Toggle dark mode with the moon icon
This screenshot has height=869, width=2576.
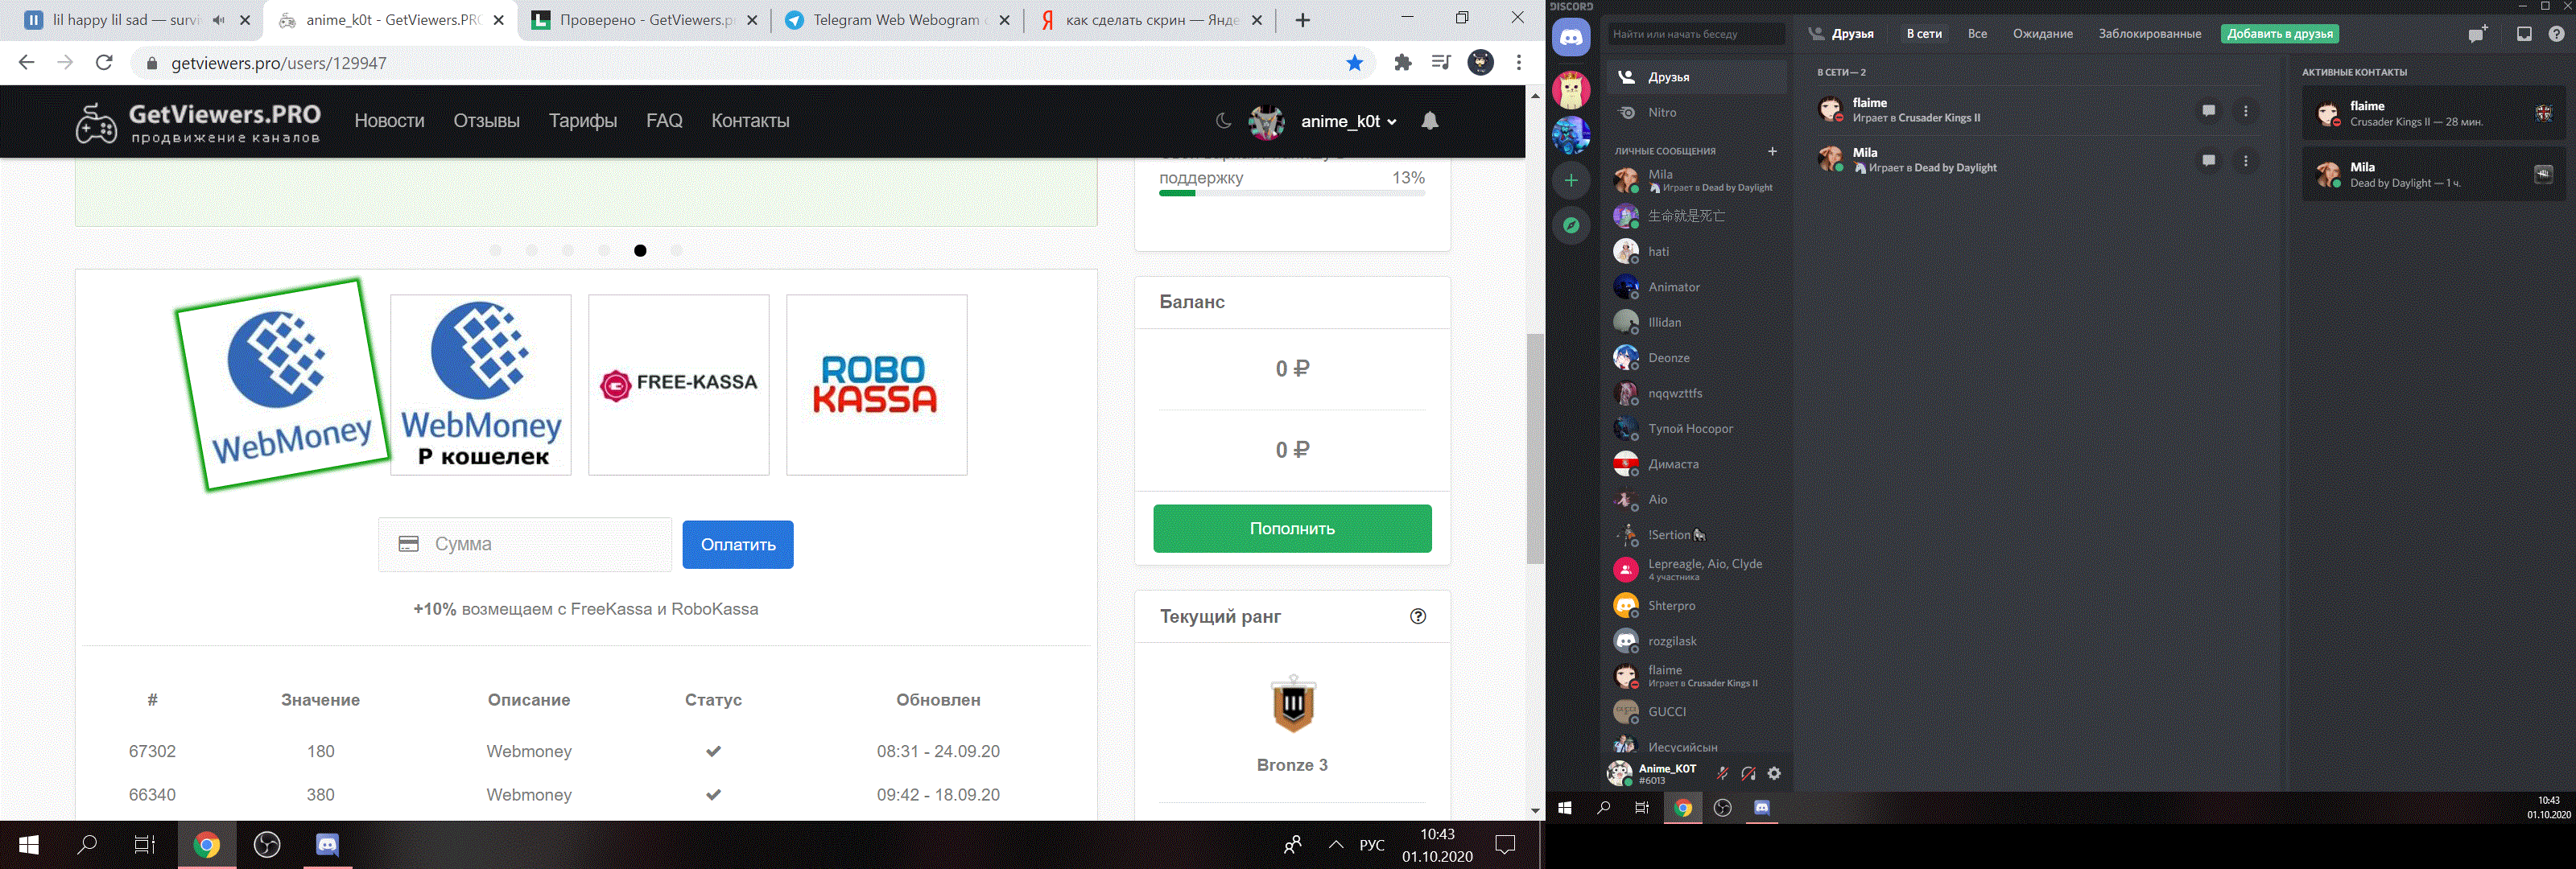[x=1223, y=121]
